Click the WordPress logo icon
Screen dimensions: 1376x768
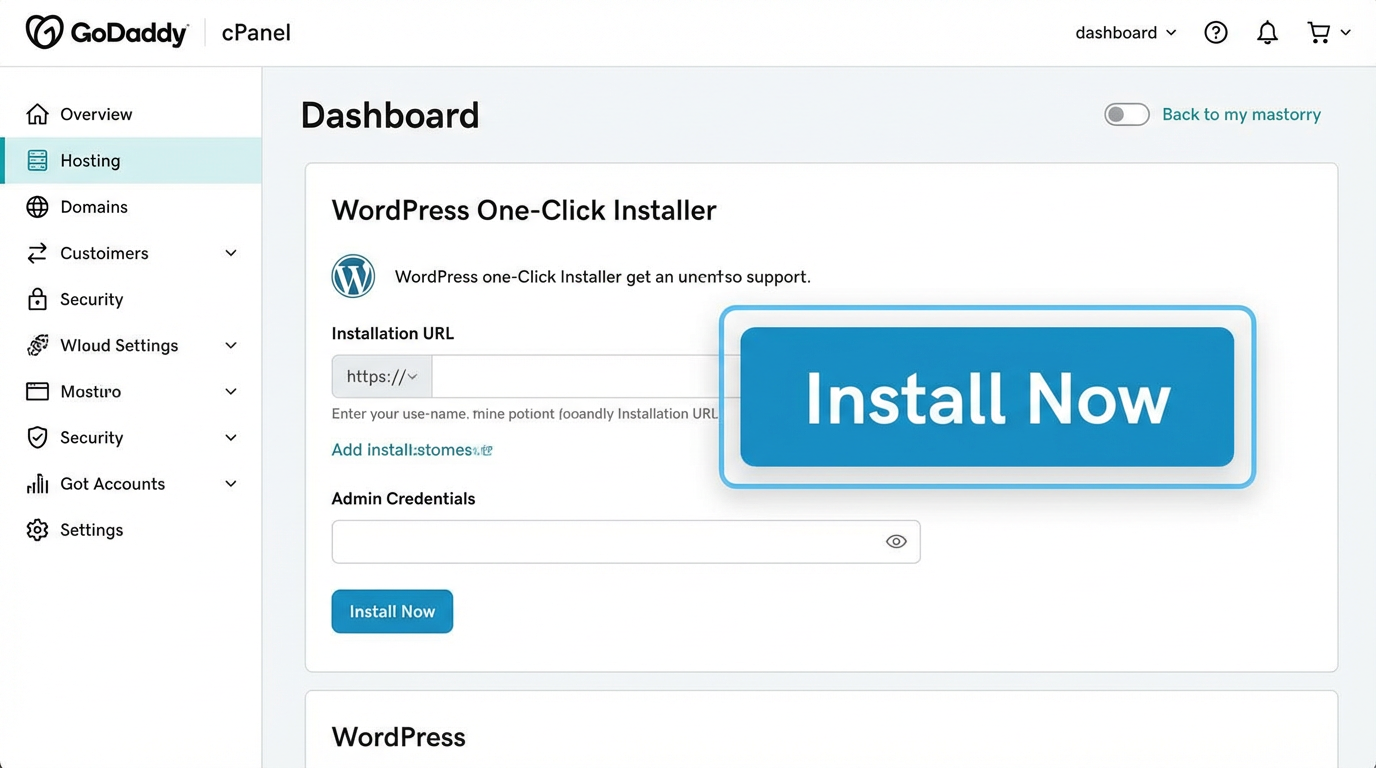352,275
